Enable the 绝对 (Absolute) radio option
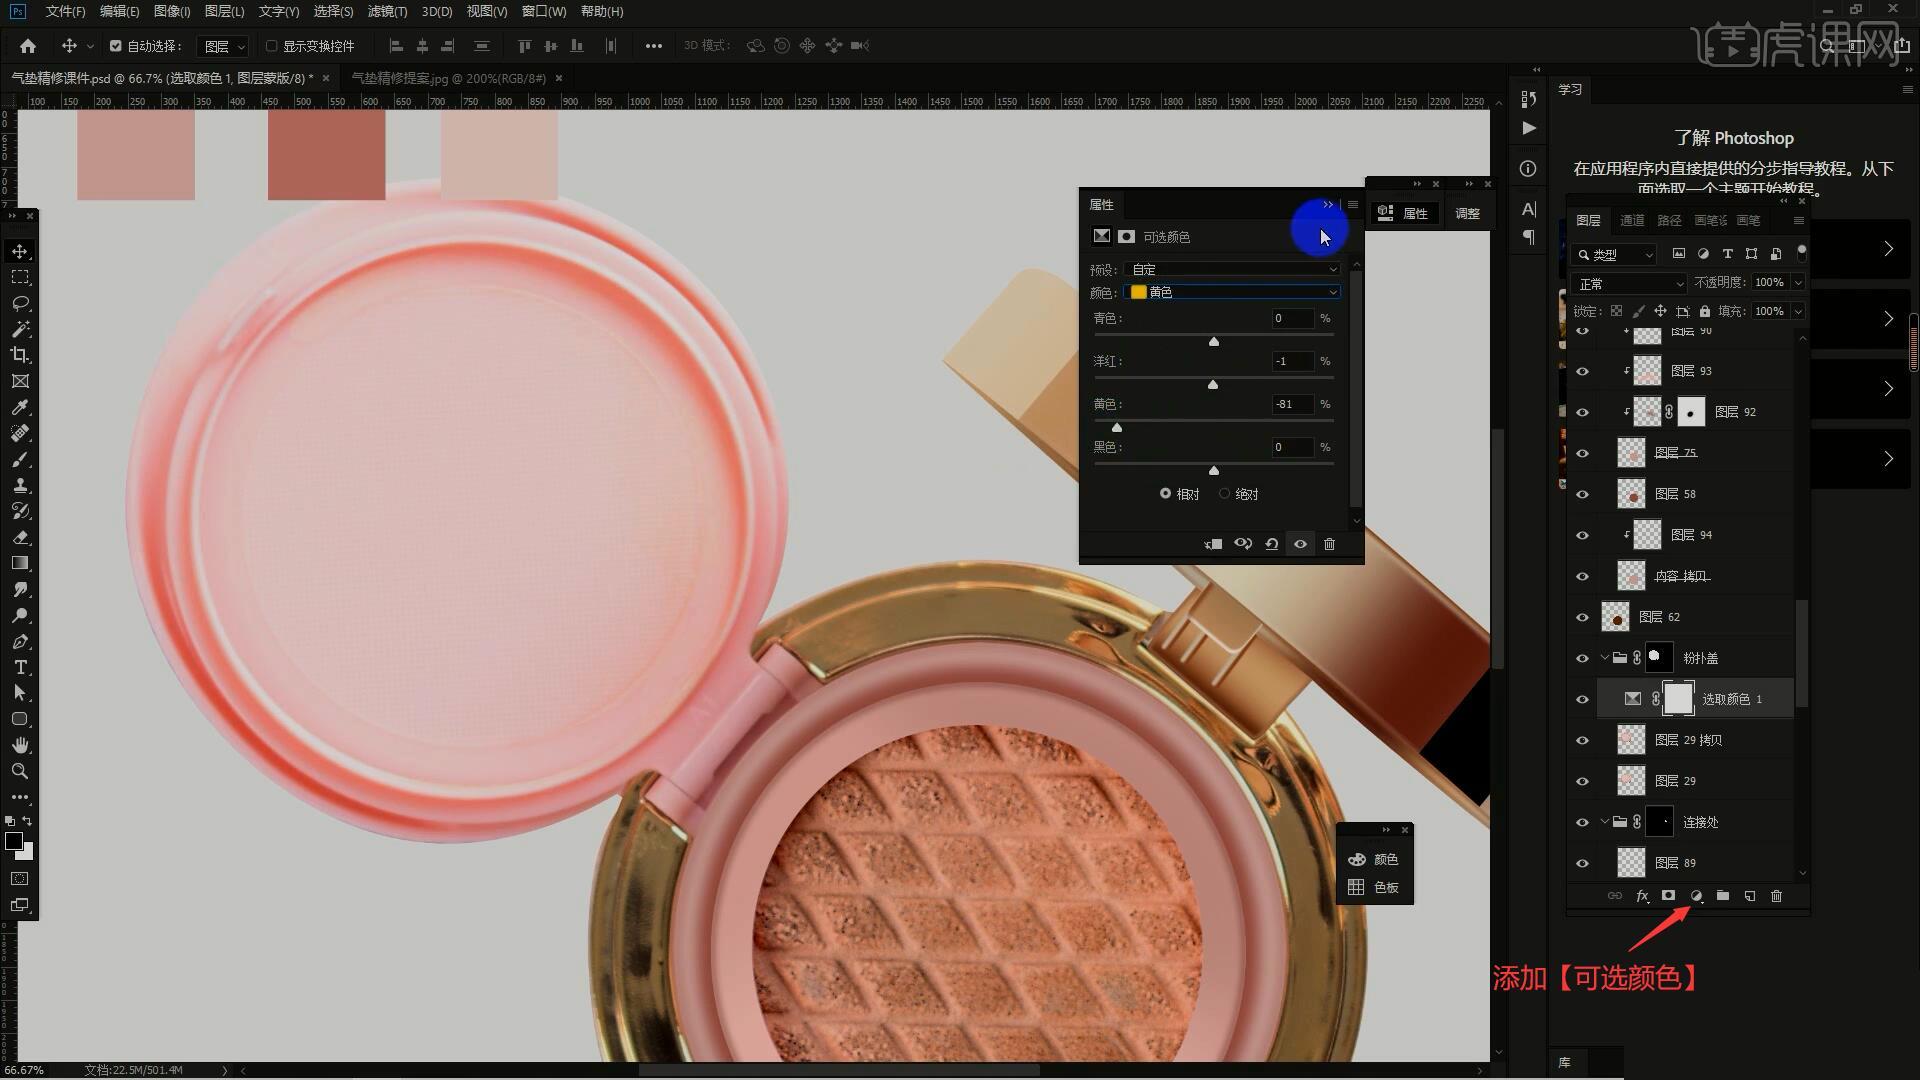 click(x=1224, y=494)
